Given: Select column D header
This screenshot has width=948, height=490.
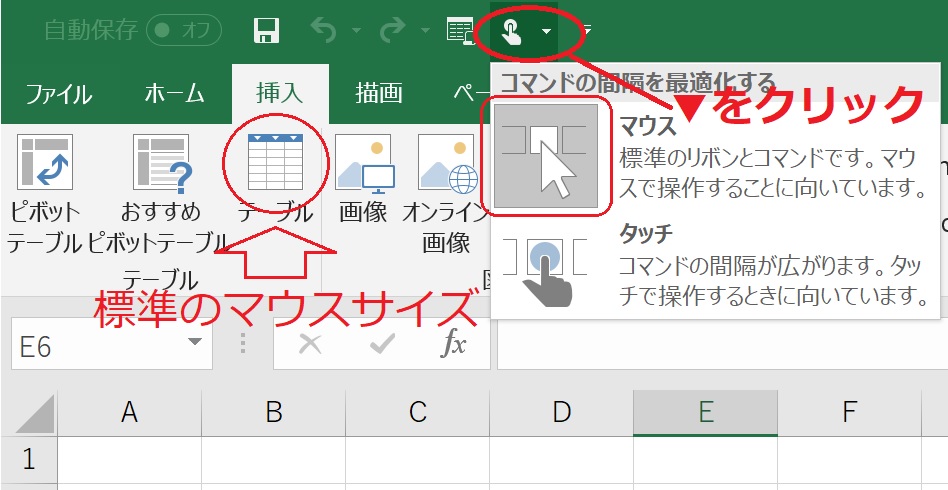Looking at the screenshot, I should 562,413.
